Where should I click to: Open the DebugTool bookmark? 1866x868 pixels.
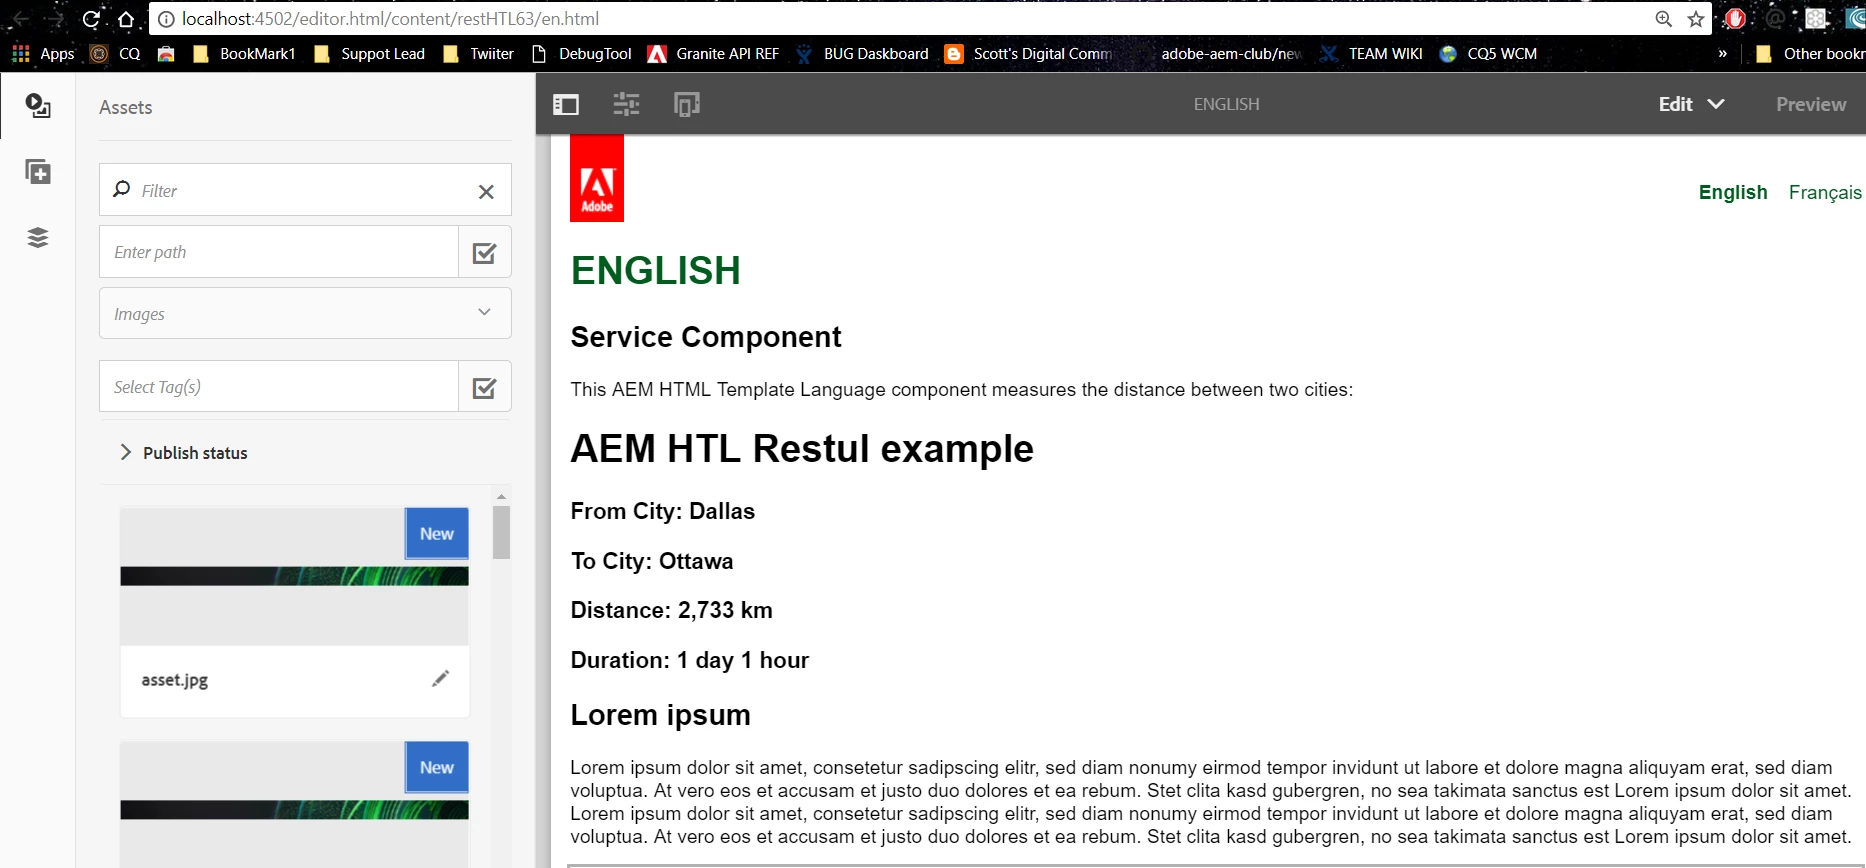582,54
